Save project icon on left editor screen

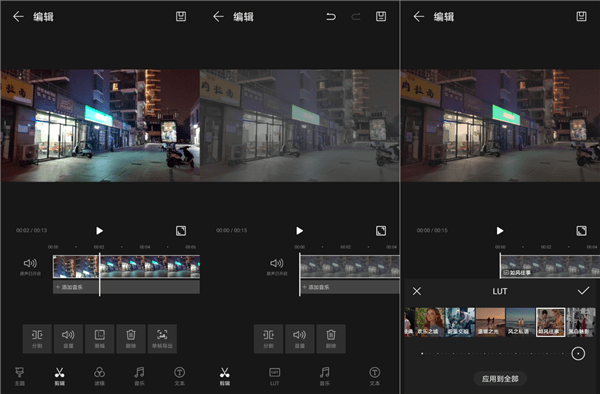[181, 16]
